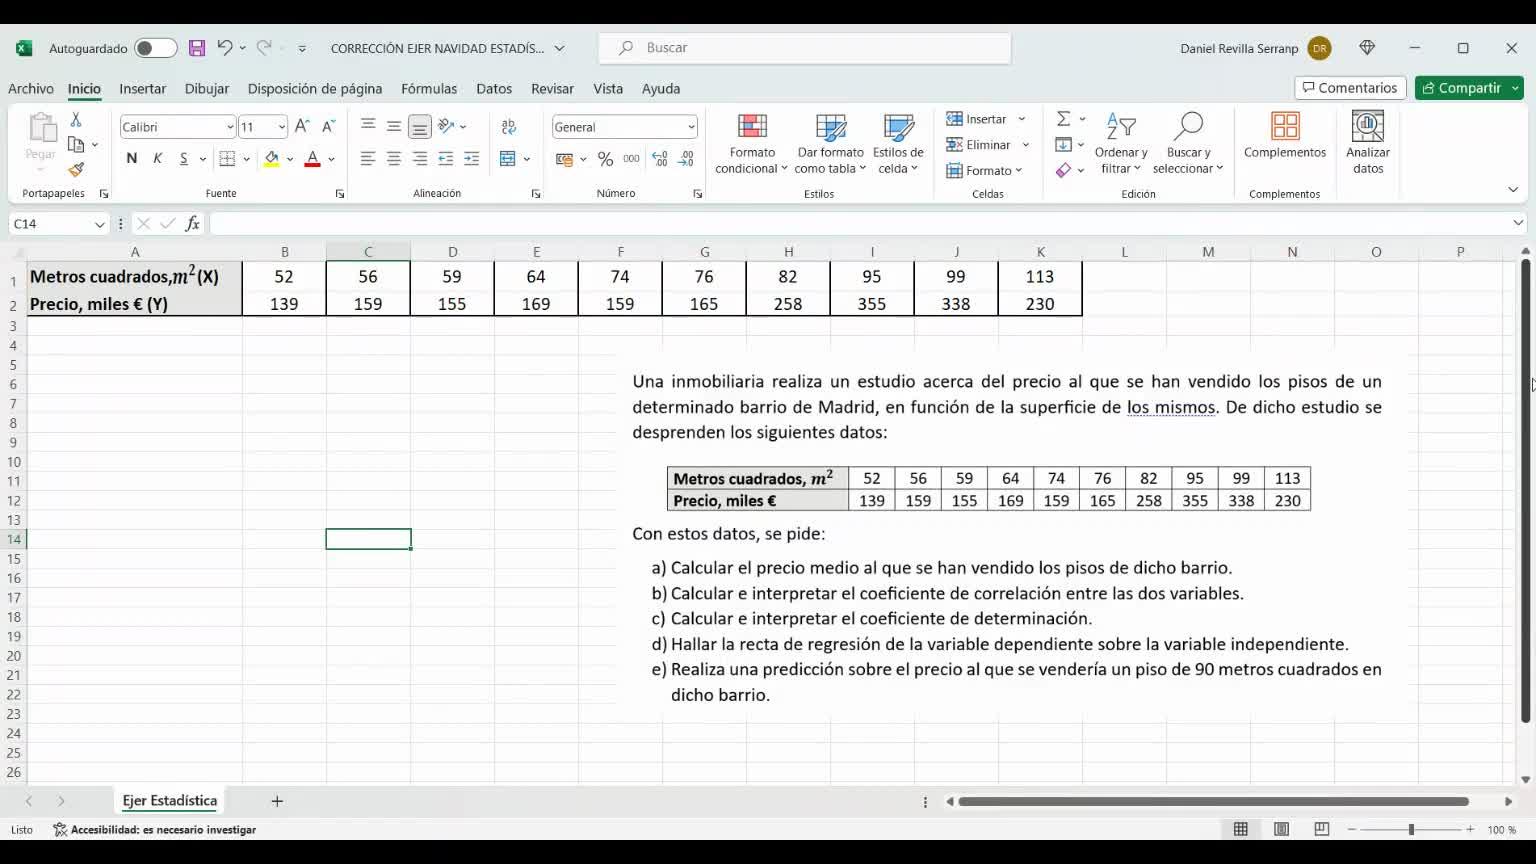The image size is (1536, 864).
Task: Toggle bold formatting with N button
Action: 131,159
